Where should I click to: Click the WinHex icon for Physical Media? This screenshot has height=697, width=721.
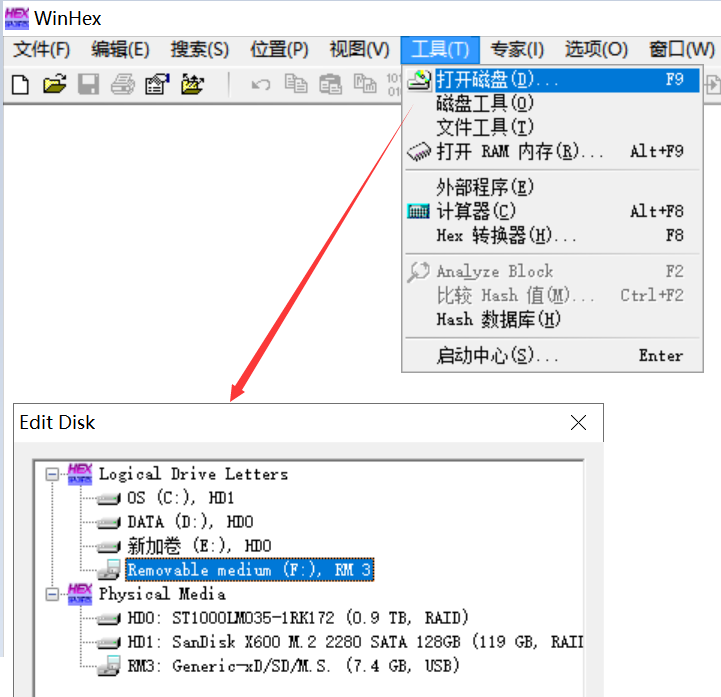pos(80,594)
